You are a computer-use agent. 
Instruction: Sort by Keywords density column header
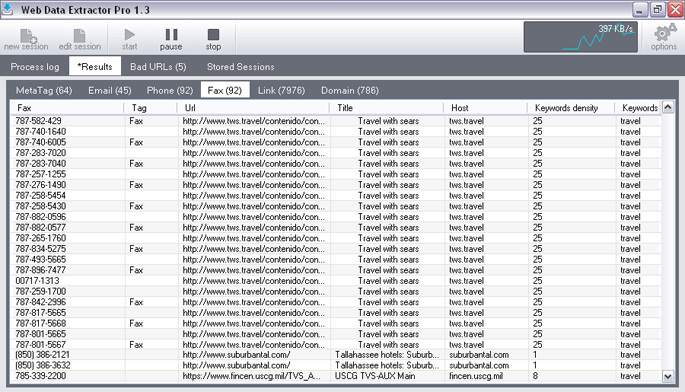(x=571, y=108)
